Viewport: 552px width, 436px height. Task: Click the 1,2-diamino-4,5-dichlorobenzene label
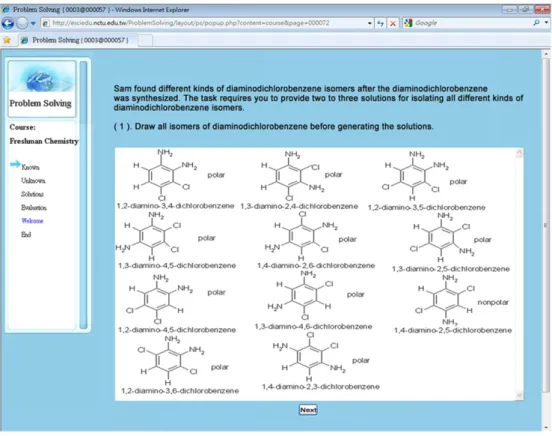[177, 330]
